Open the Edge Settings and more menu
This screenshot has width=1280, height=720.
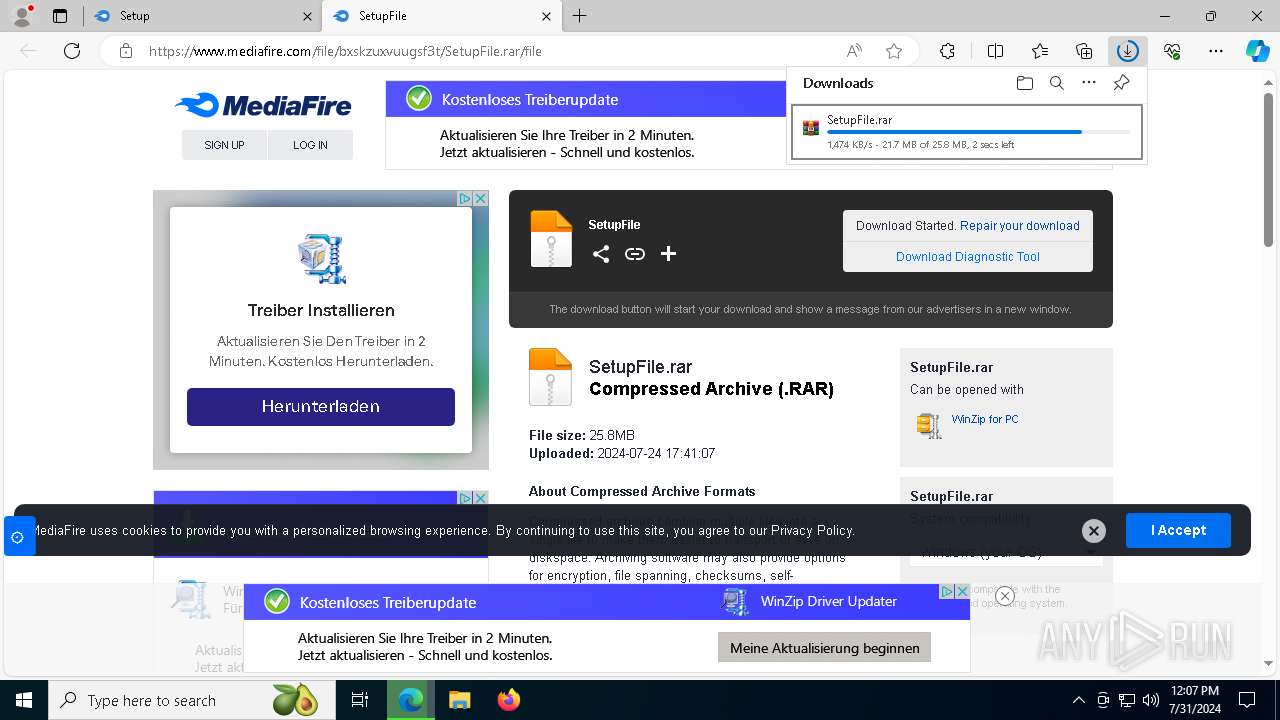1216,51
